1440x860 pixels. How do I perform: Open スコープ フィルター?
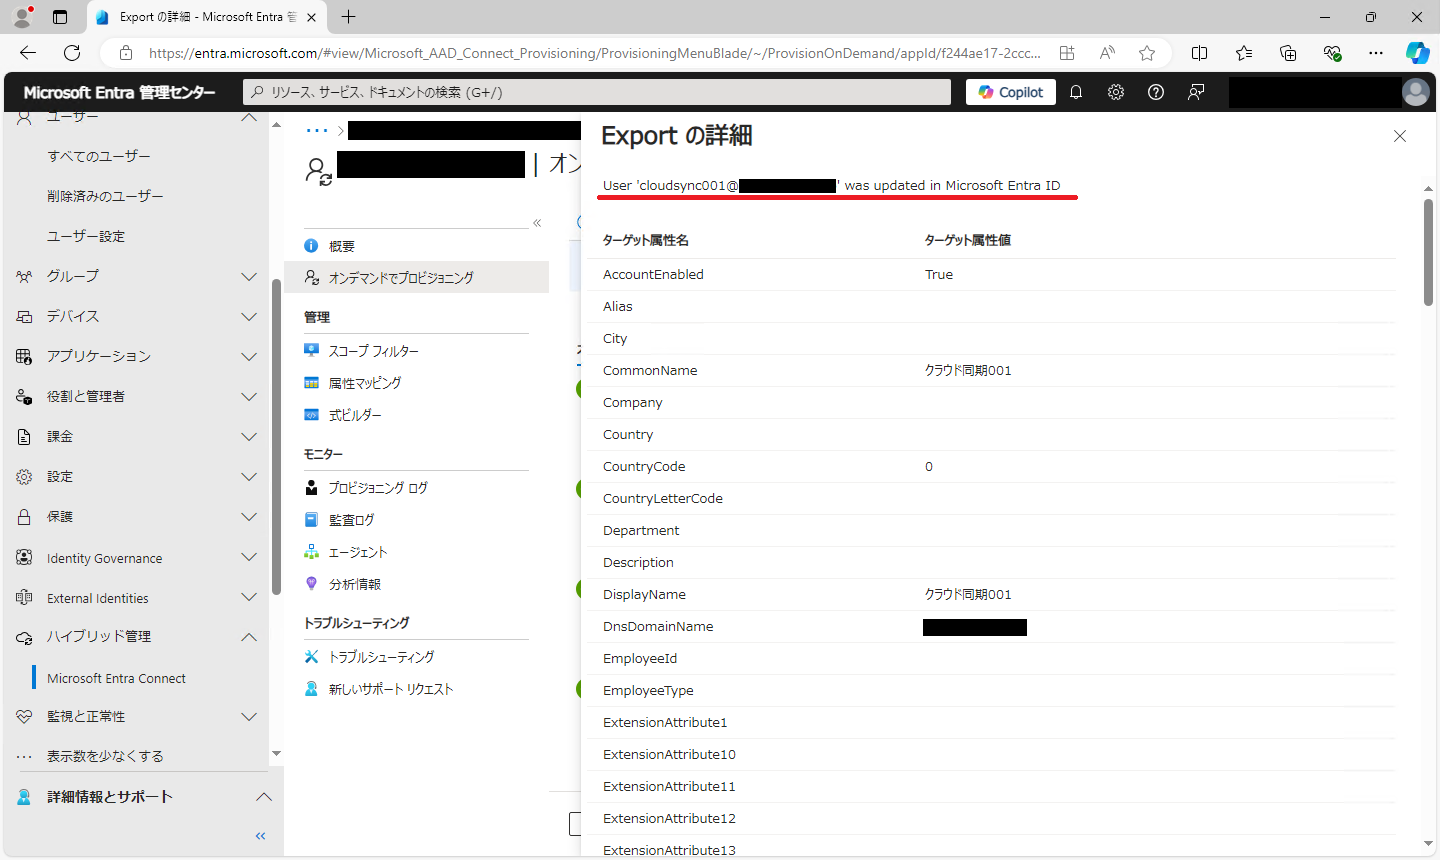(x=374, y=351)
